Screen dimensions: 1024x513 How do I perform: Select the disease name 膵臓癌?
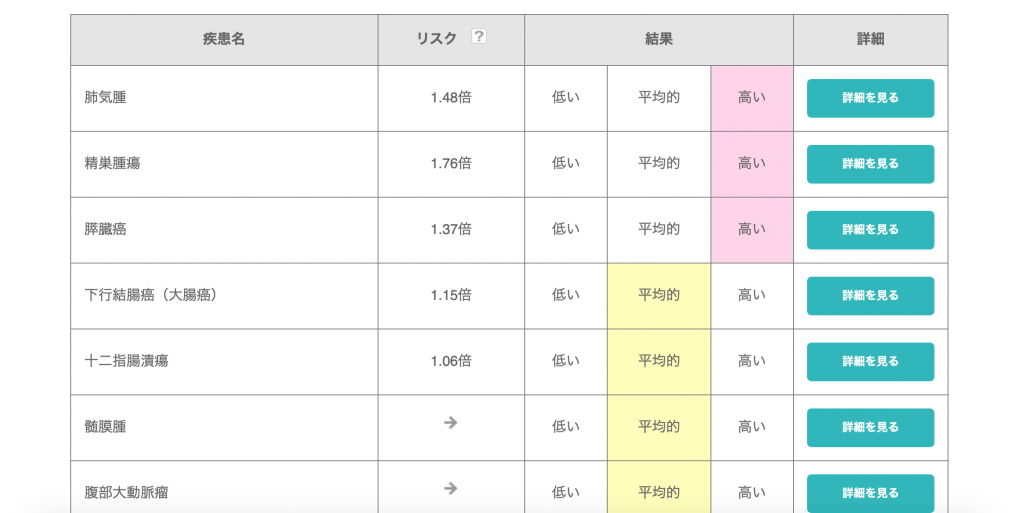[106, 229]
